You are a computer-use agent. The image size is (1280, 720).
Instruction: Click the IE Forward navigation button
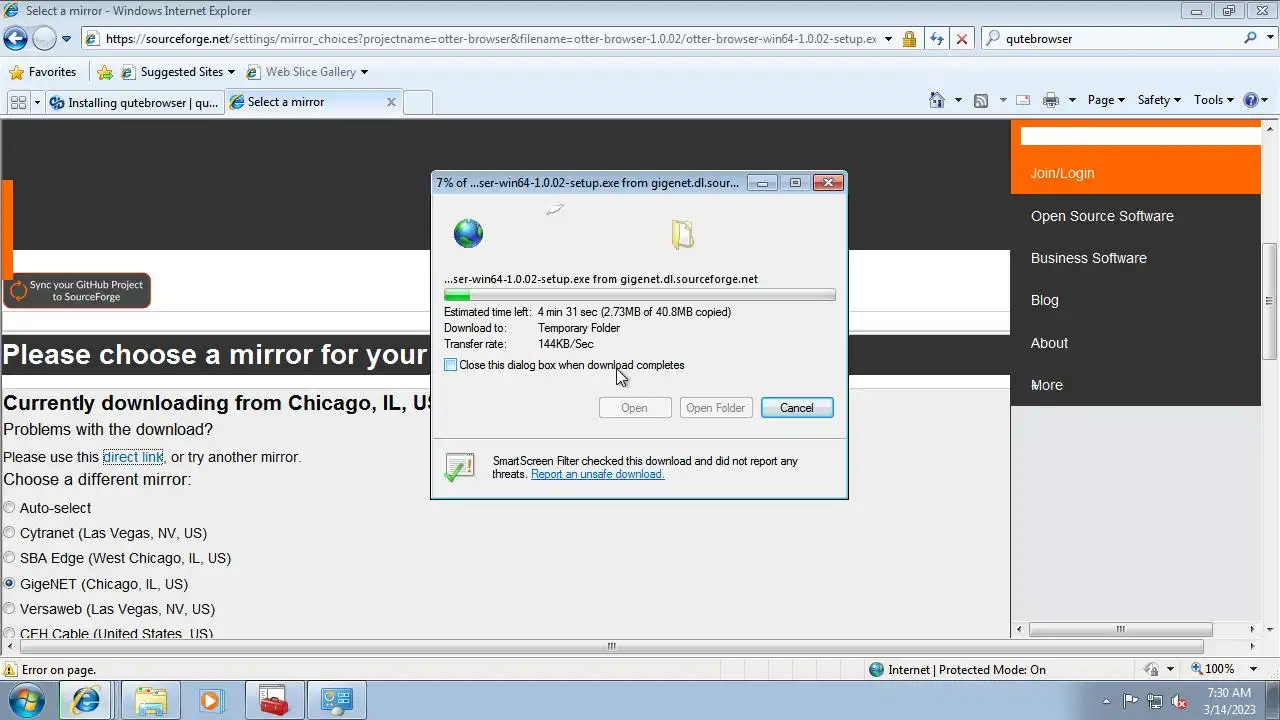click(x=44, y=39)
